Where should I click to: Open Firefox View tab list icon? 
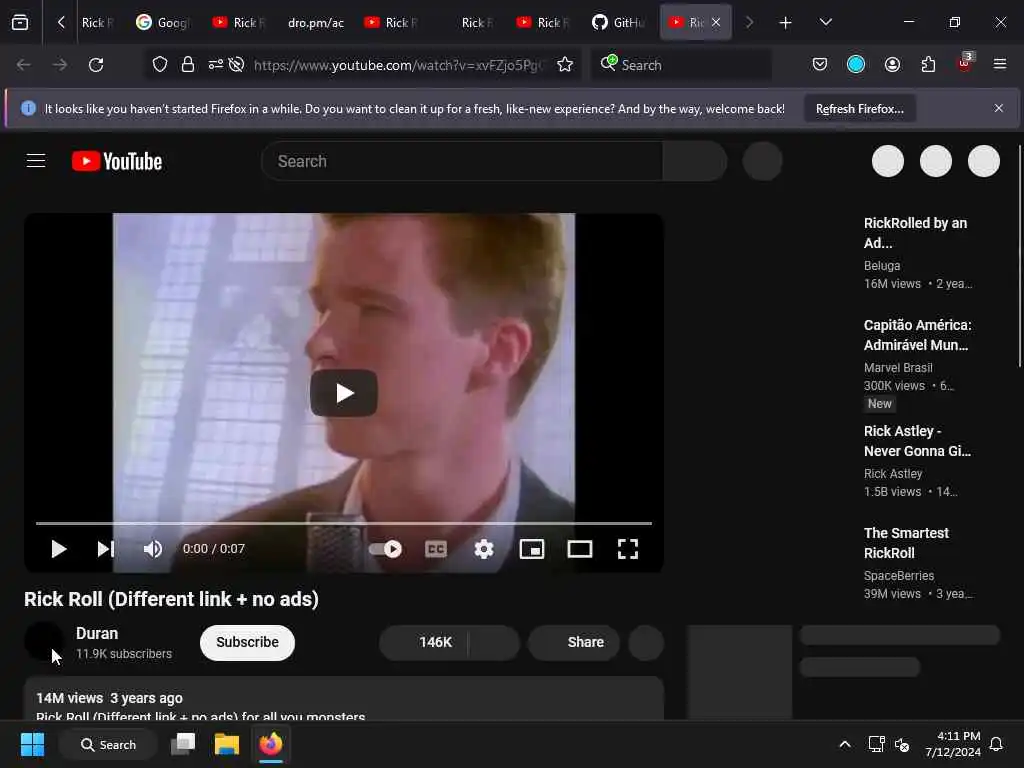click(20, 23)
